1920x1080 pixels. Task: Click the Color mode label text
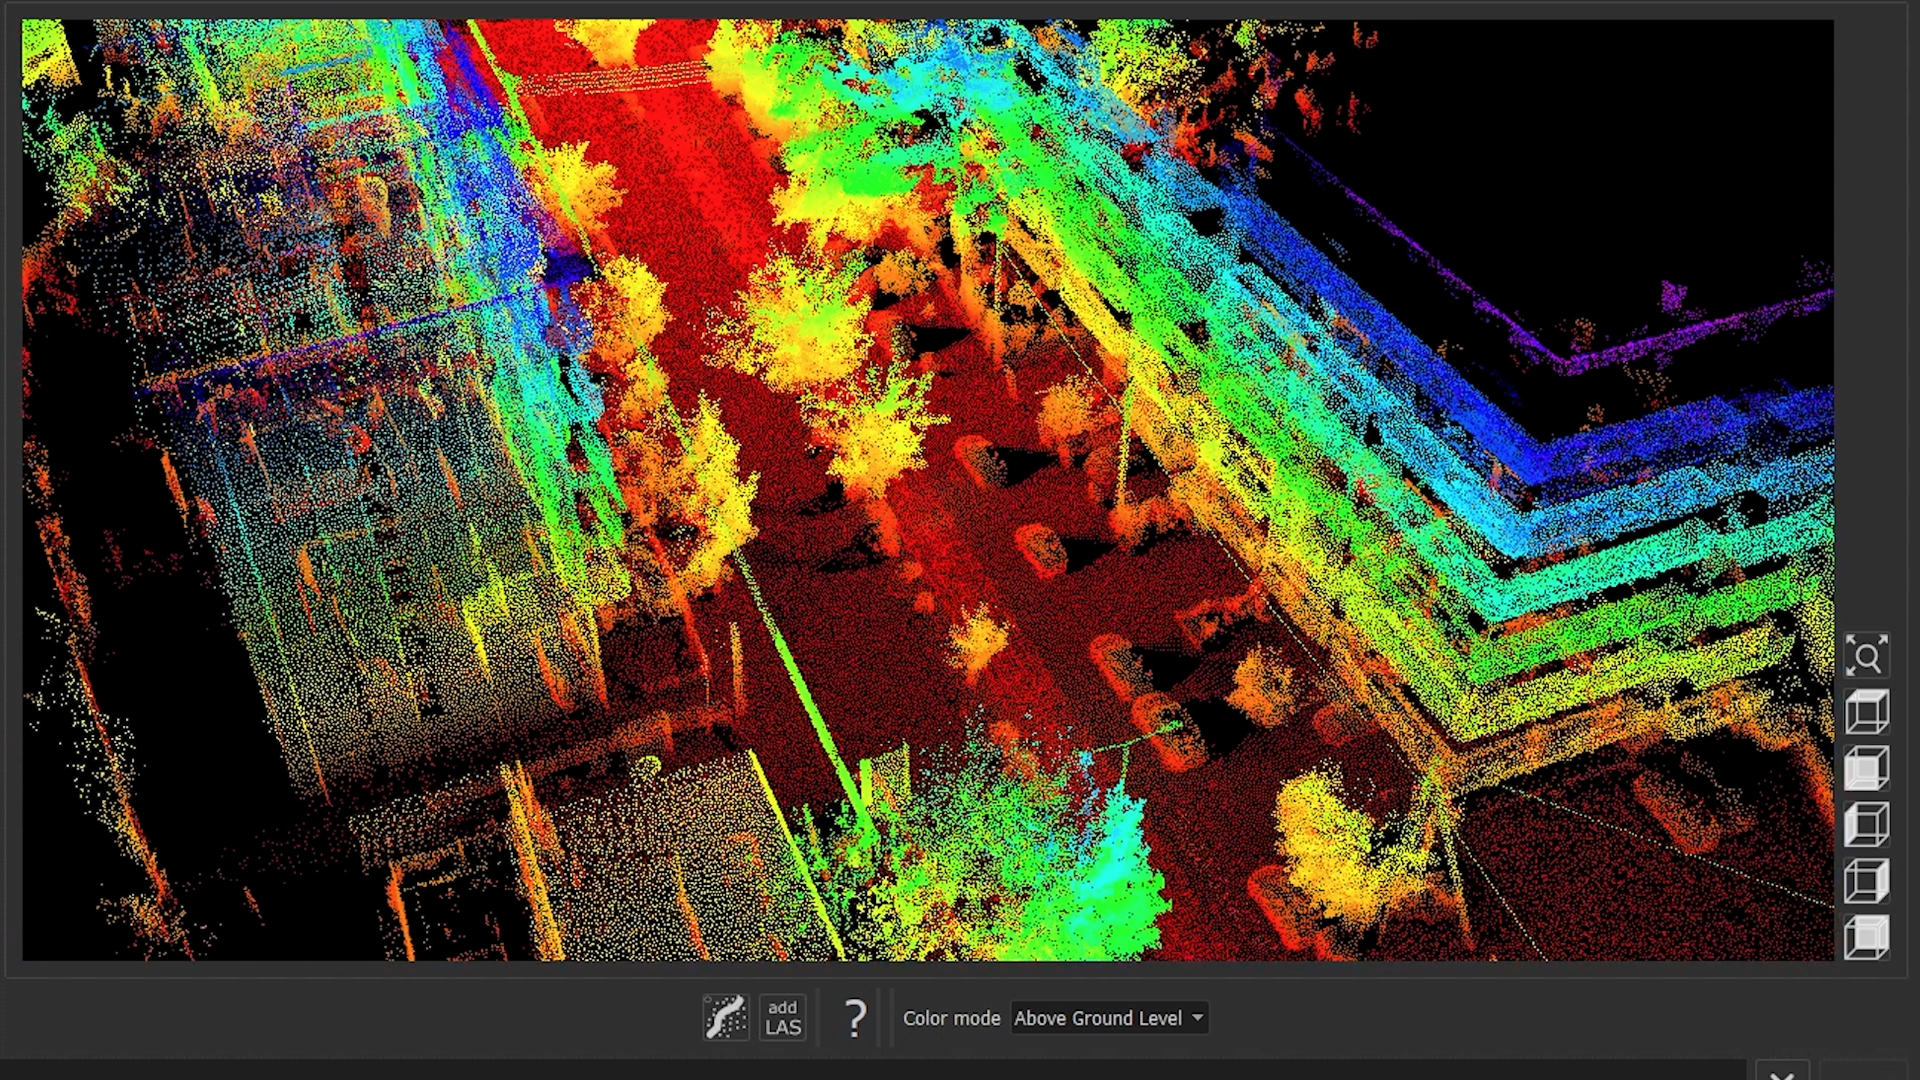pos(951,1018)
